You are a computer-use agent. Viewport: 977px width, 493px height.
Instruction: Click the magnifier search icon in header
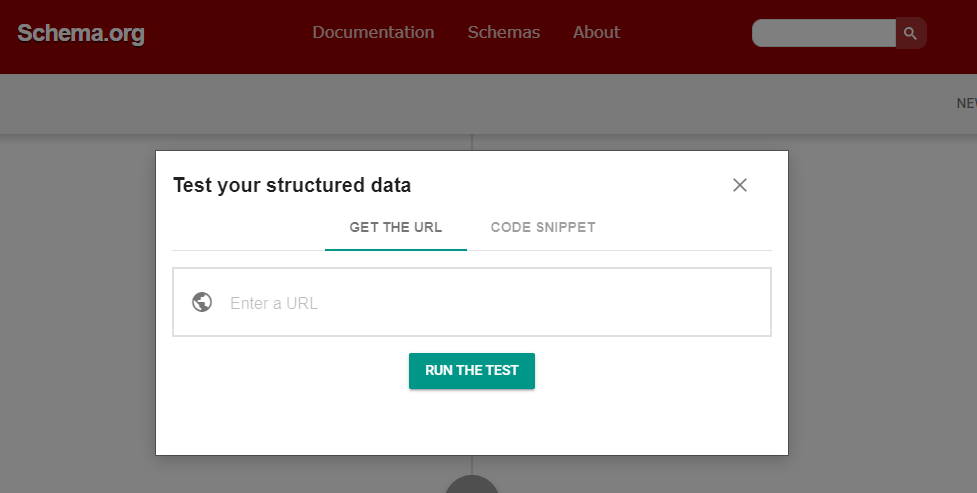click(x=910, y=33)
